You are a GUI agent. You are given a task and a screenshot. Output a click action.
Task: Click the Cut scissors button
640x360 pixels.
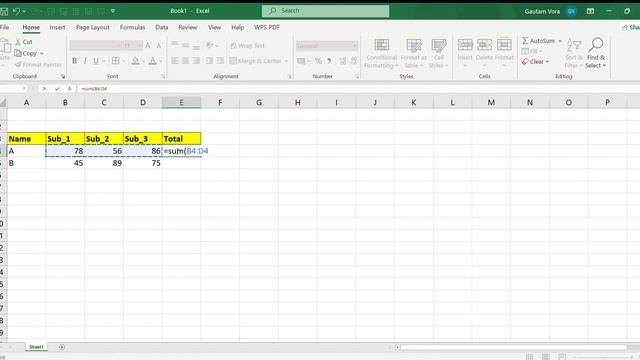point(24,42)
